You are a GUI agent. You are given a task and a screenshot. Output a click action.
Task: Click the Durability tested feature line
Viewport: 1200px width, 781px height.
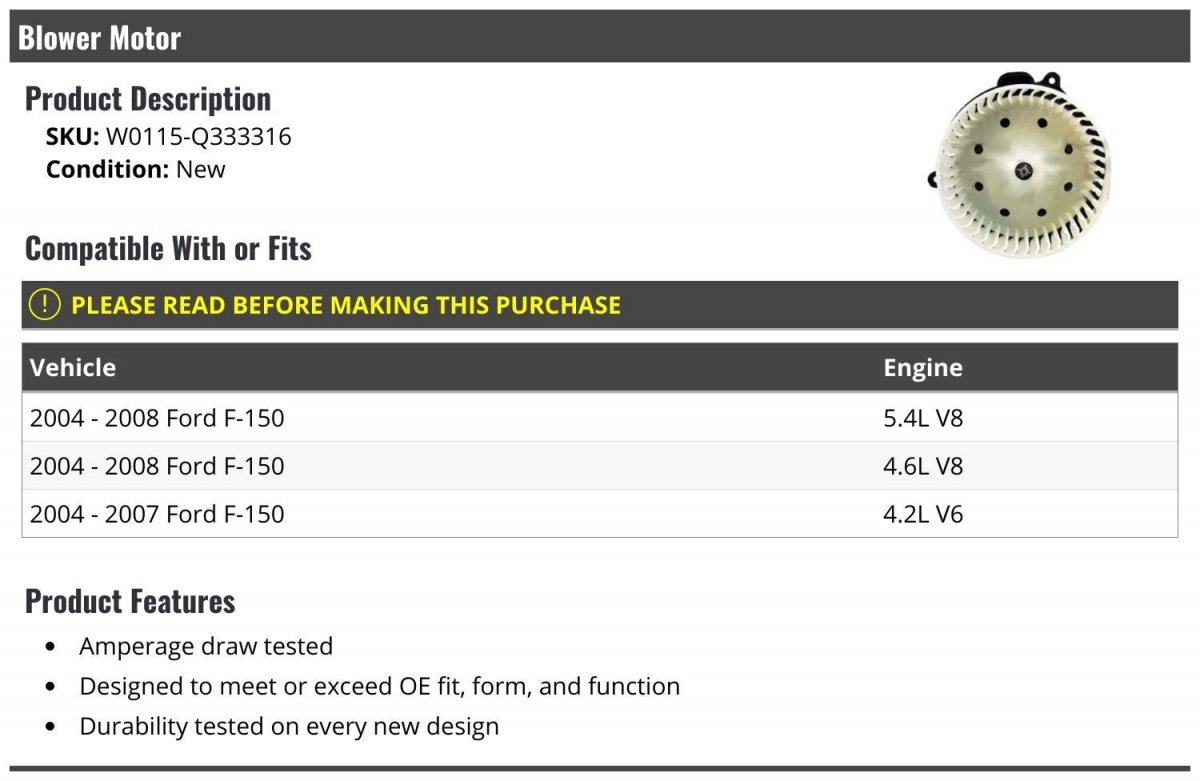click(x=289, y=726)
